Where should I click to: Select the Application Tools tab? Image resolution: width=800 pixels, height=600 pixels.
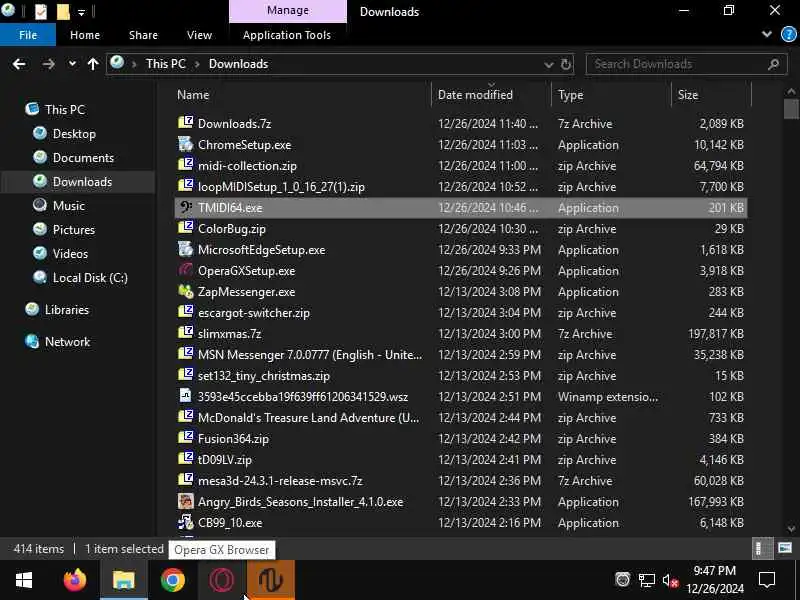click(x=287, y=35)
